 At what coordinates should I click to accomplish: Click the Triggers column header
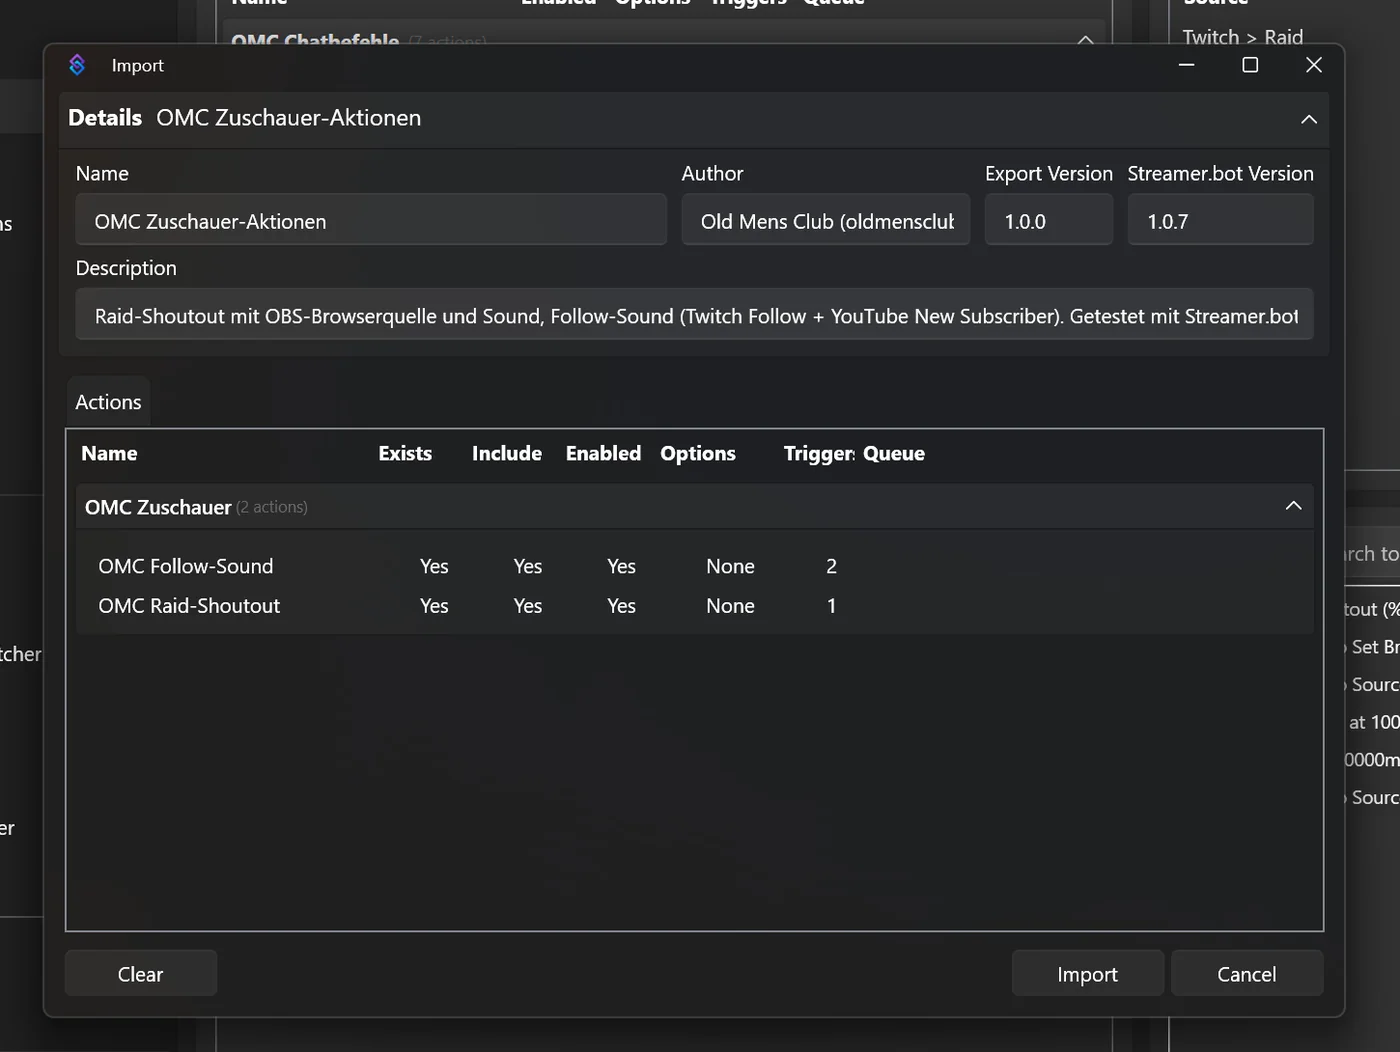pos(819,453)
